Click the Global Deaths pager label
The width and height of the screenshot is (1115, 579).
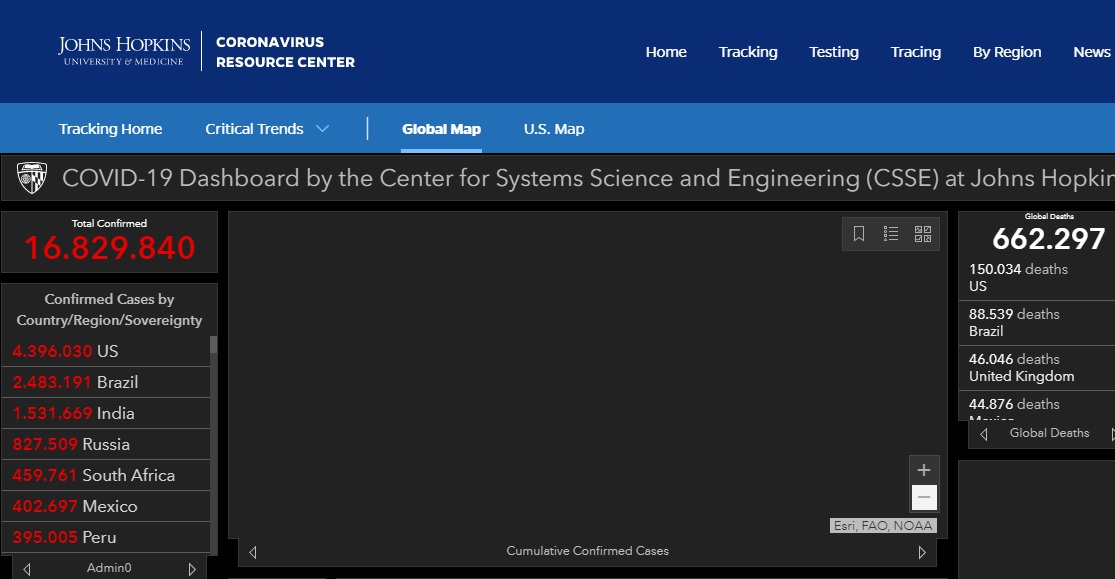1050,432
